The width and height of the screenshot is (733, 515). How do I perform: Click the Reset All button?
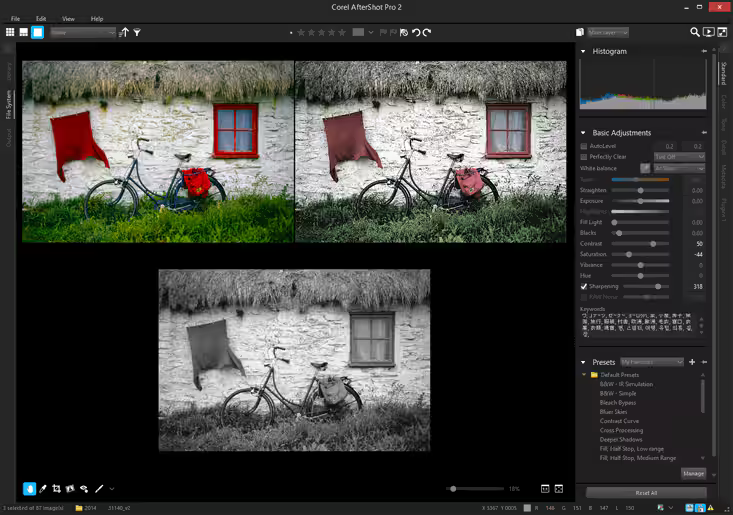pos(646,493)
